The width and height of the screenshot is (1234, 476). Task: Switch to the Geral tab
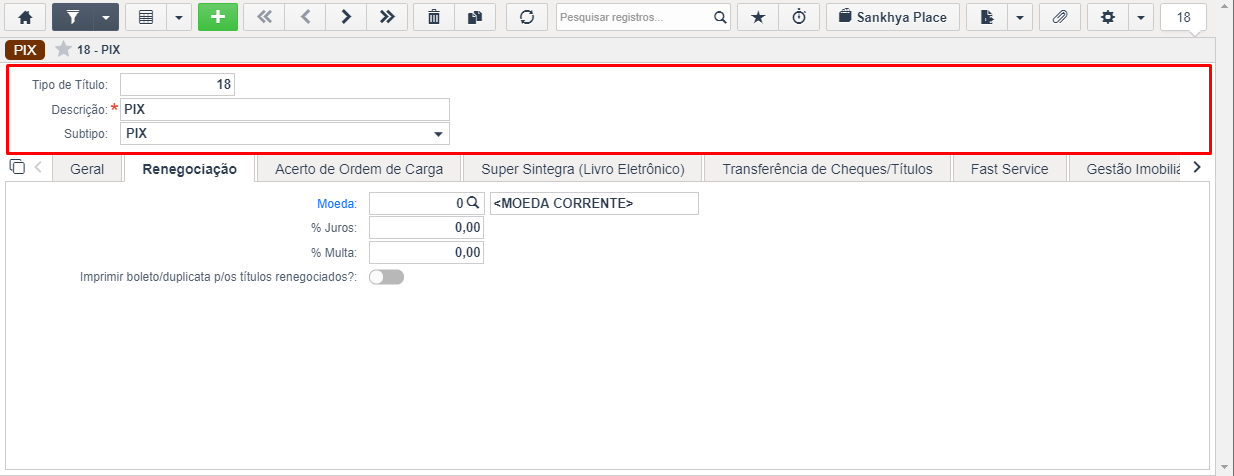(x=87, y=169)
